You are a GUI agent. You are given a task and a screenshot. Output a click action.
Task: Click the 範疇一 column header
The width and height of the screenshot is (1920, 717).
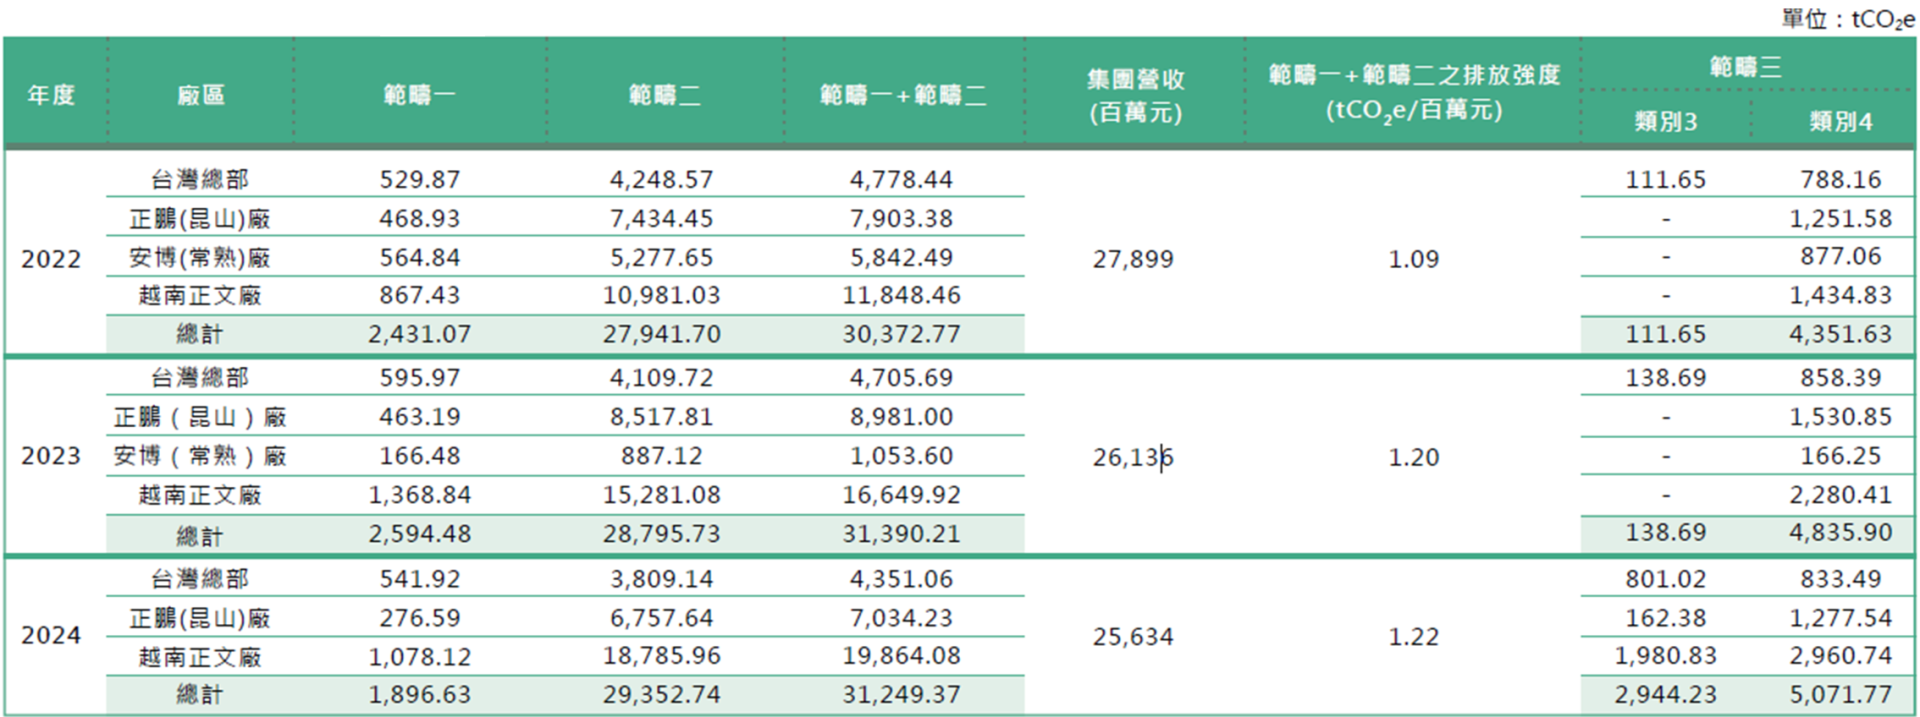419,95
